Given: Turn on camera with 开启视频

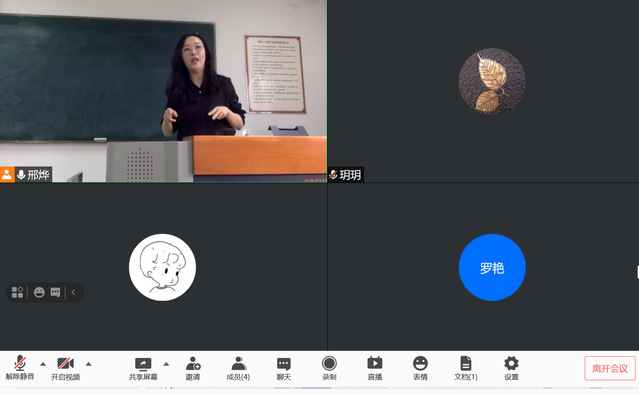Looking at the screenshot, I should (65, 368).
